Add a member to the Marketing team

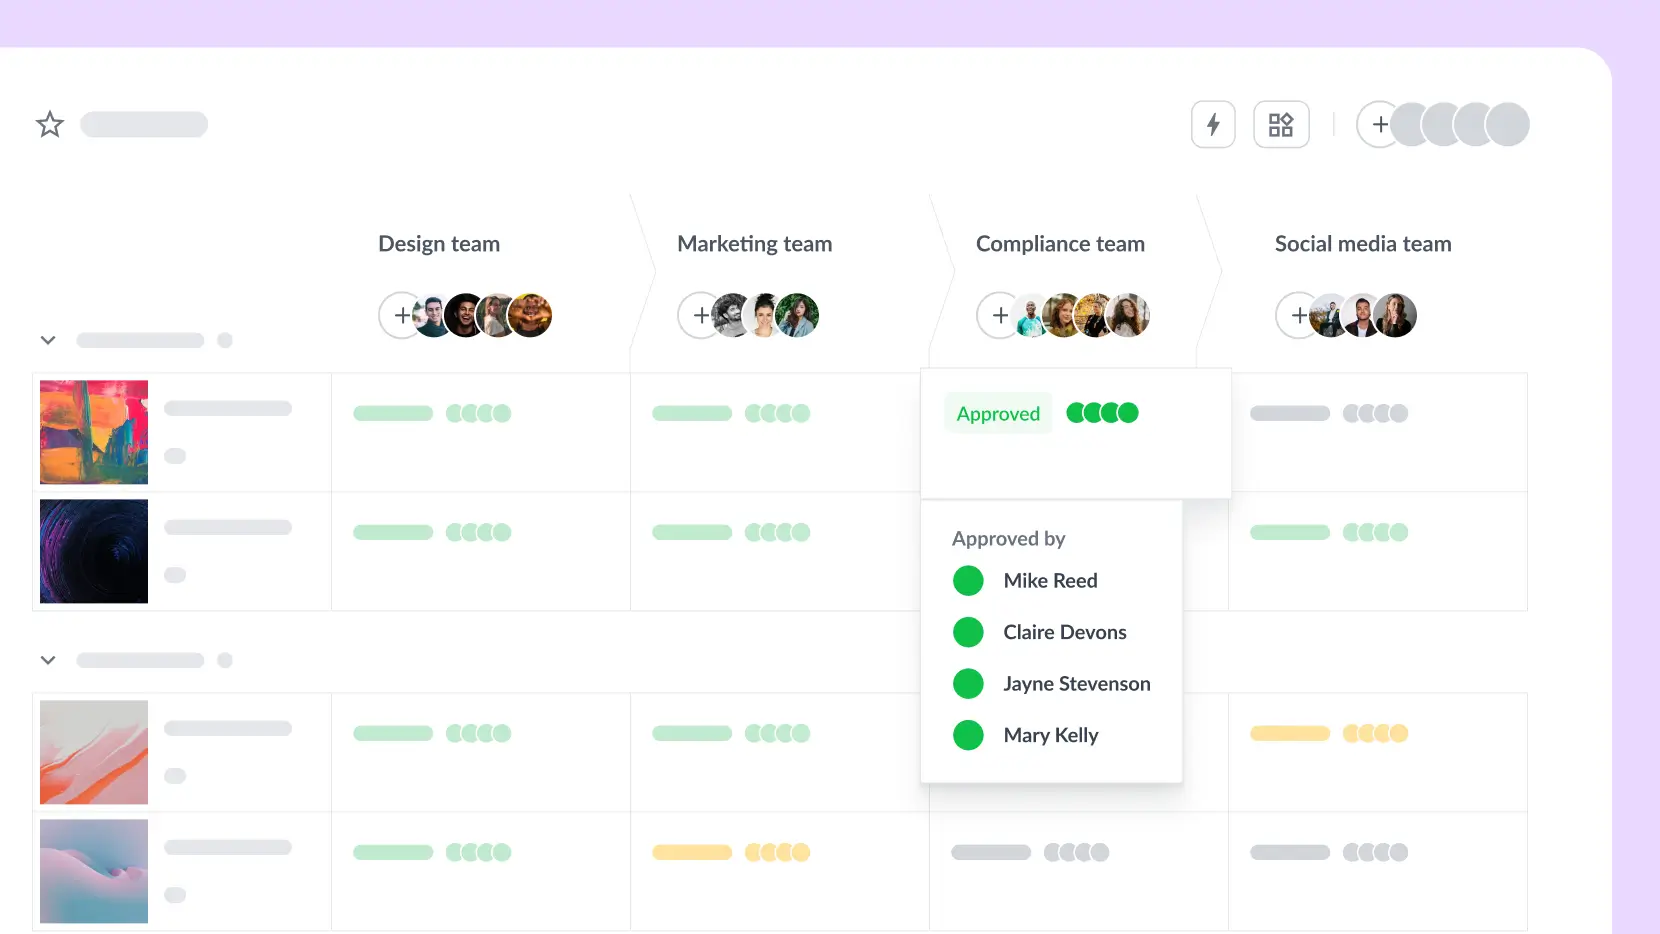700,315
